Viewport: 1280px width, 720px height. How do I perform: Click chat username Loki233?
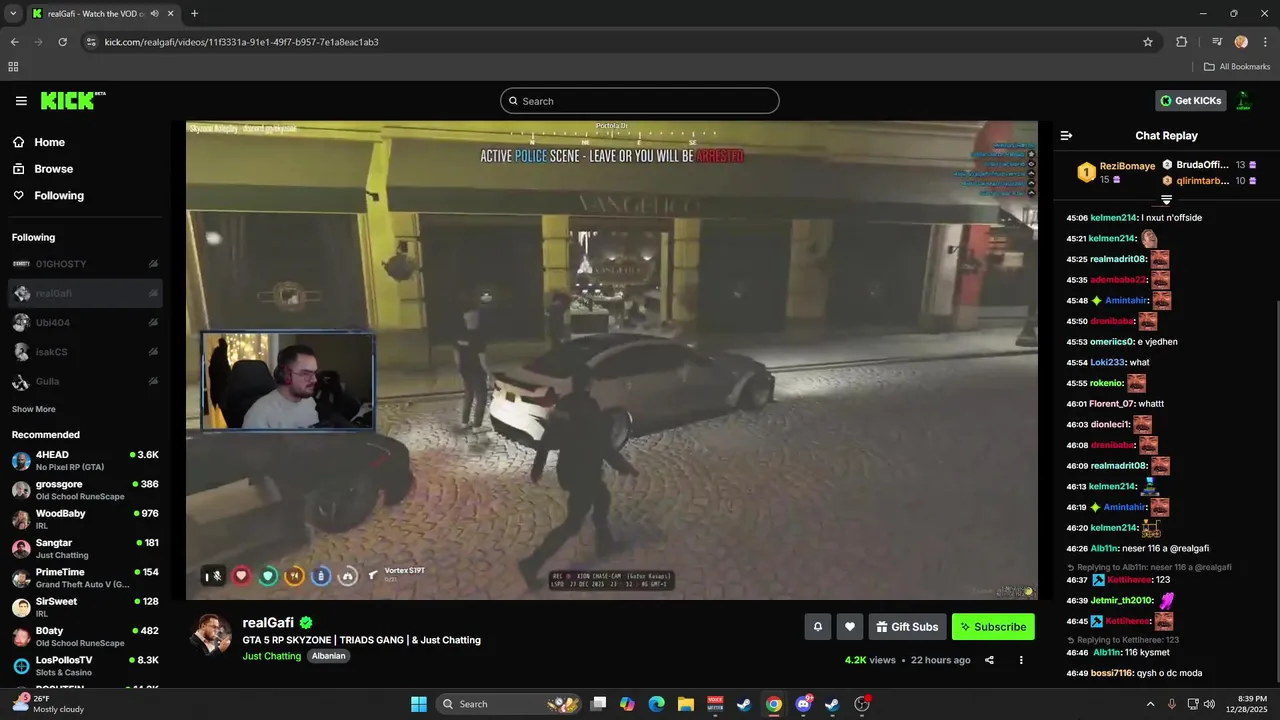(1107, 362)
